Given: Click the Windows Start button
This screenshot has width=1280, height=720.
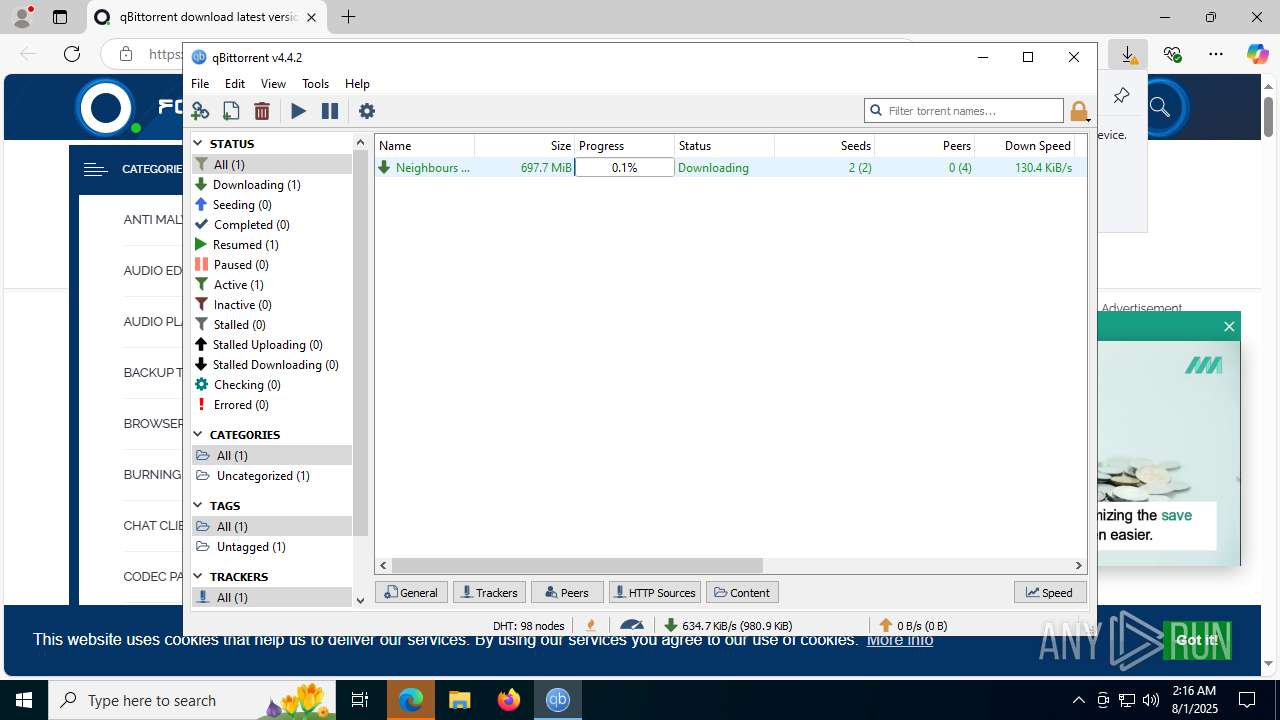Looking at the screenshot, I should point(24,700).
